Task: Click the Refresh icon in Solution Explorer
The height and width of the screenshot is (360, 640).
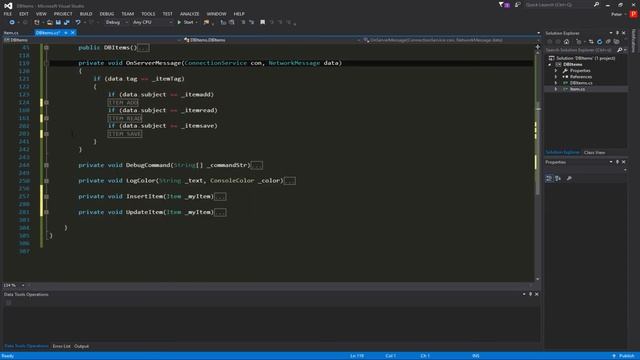Action: (599, 42)
